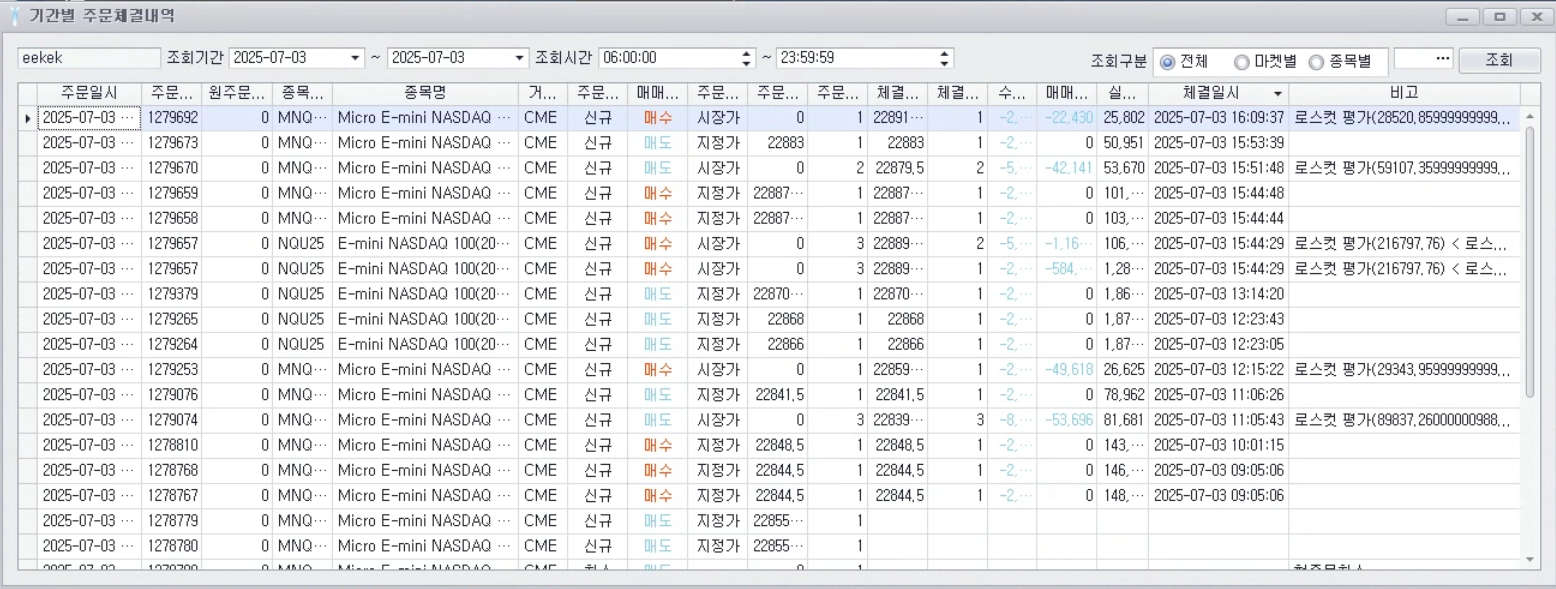Increase the 06:00:00 start time with up arrow
This screenshot has height=589, width=1556.
746,53
